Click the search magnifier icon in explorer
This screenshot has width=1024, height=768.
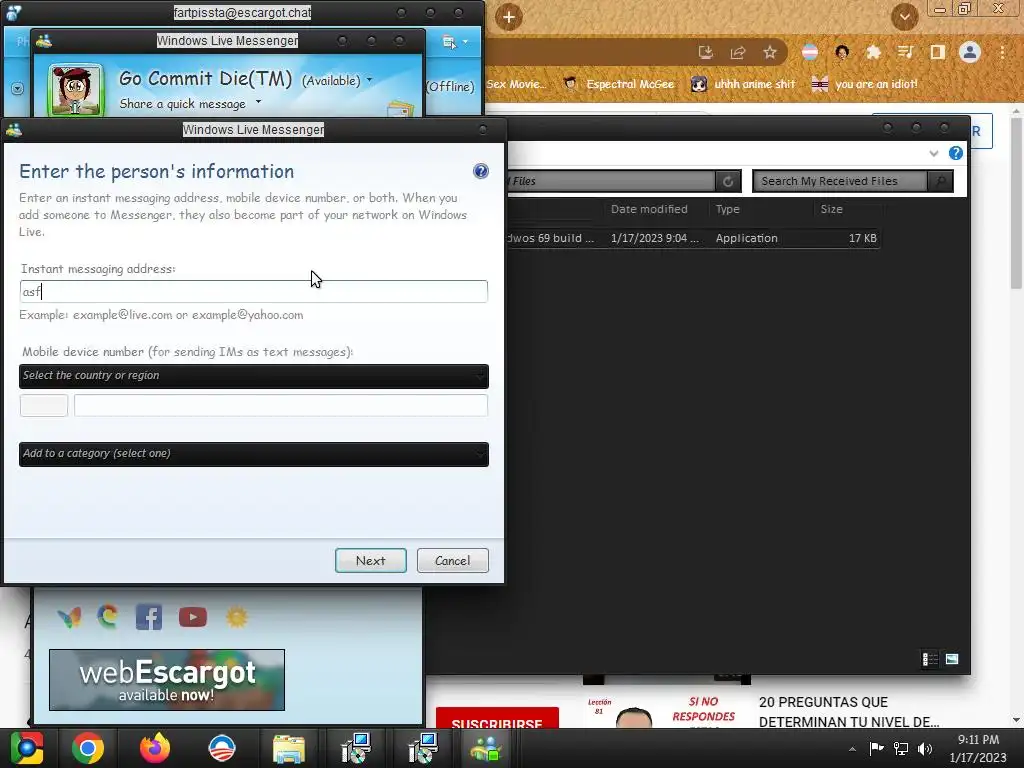(x=940, y=182)
